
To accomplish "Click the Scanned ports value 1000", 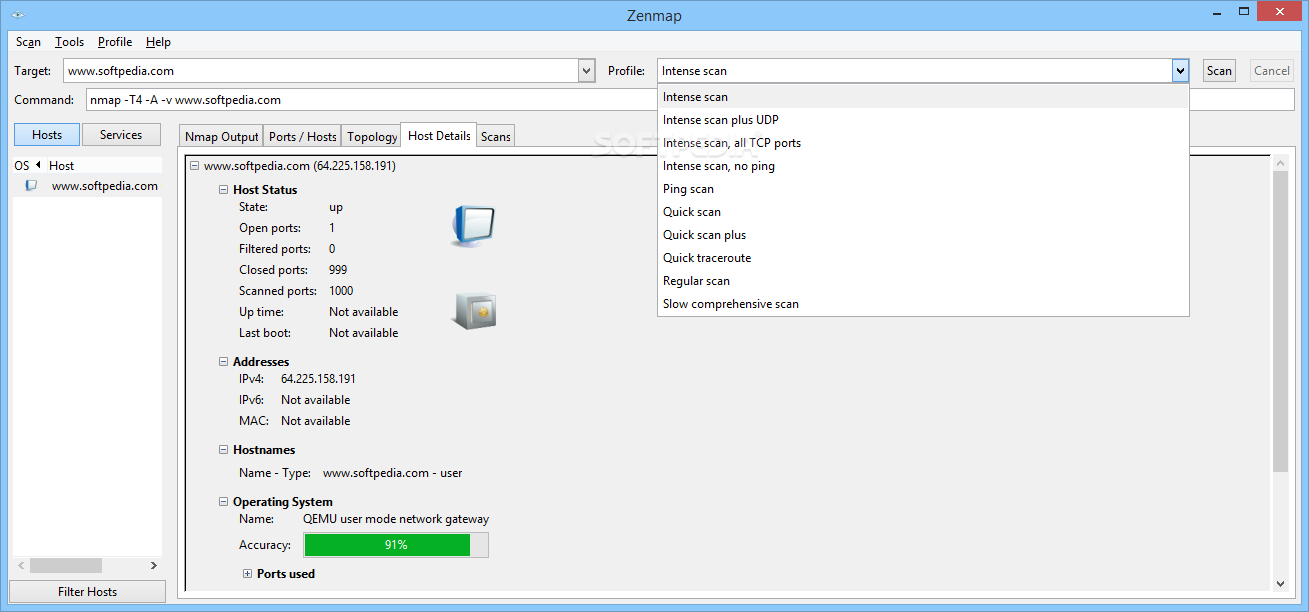I will coord(341,291).
